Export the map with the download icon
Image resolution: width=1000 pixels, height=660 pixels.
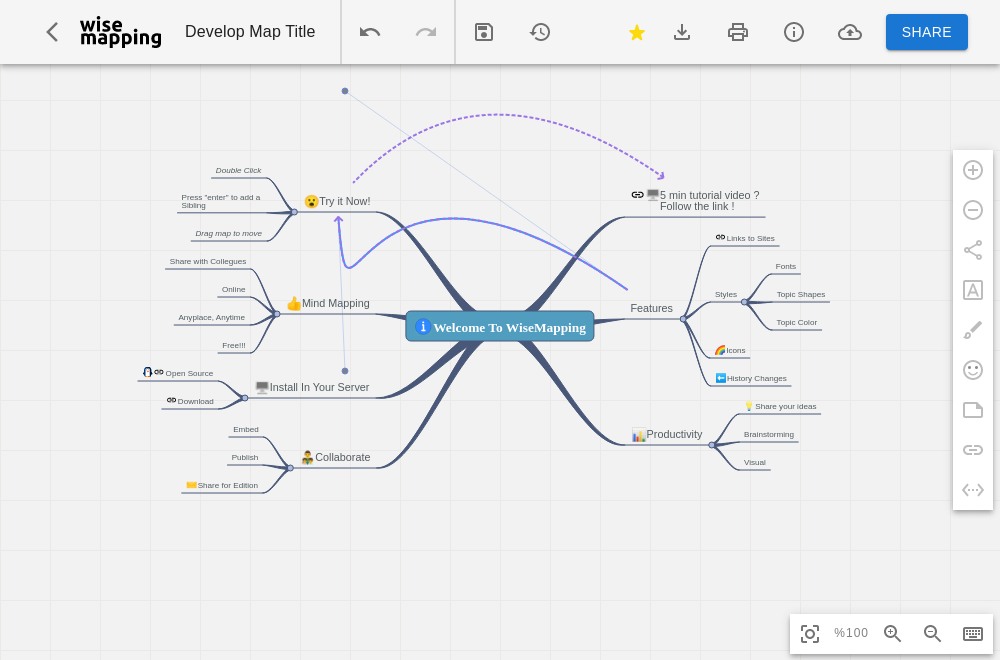pos(682,32)
